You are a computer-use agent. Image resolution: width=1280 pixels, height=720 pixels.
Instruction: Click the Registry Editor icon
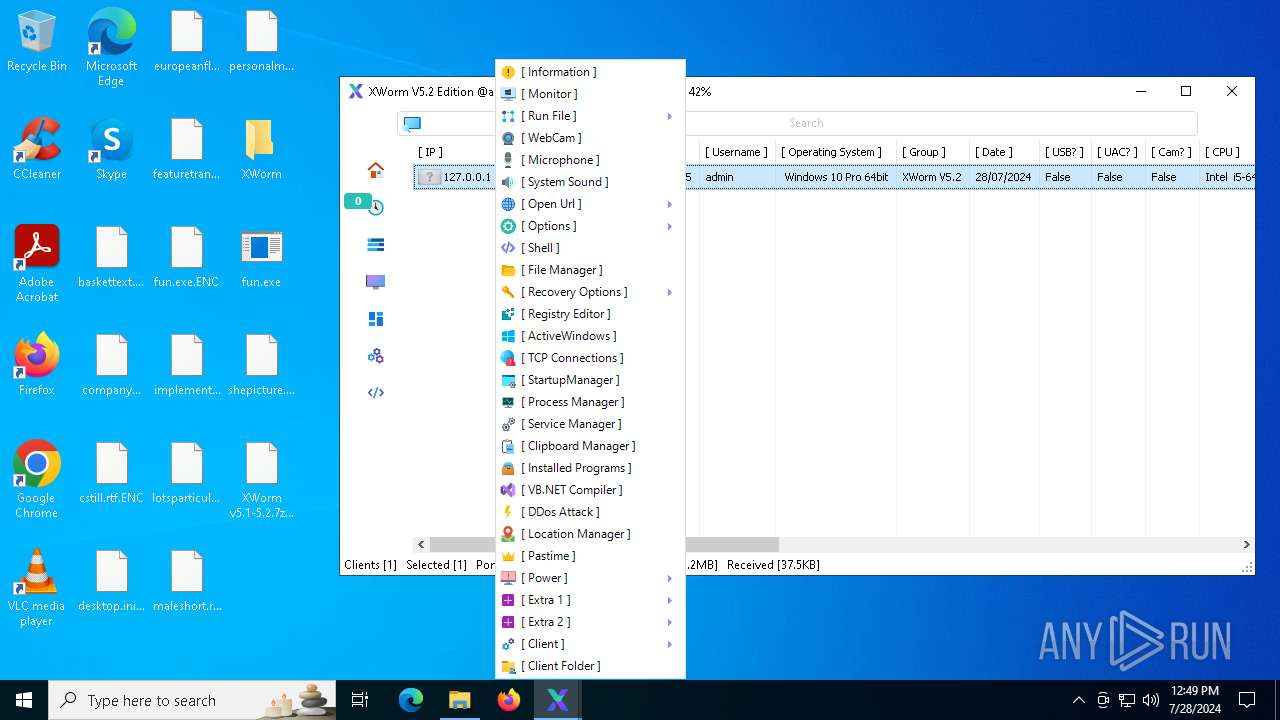(508, 314)
